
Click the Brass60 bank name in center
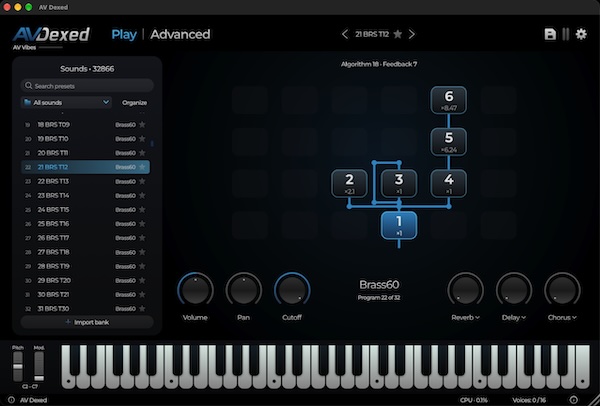coord(379,285)
